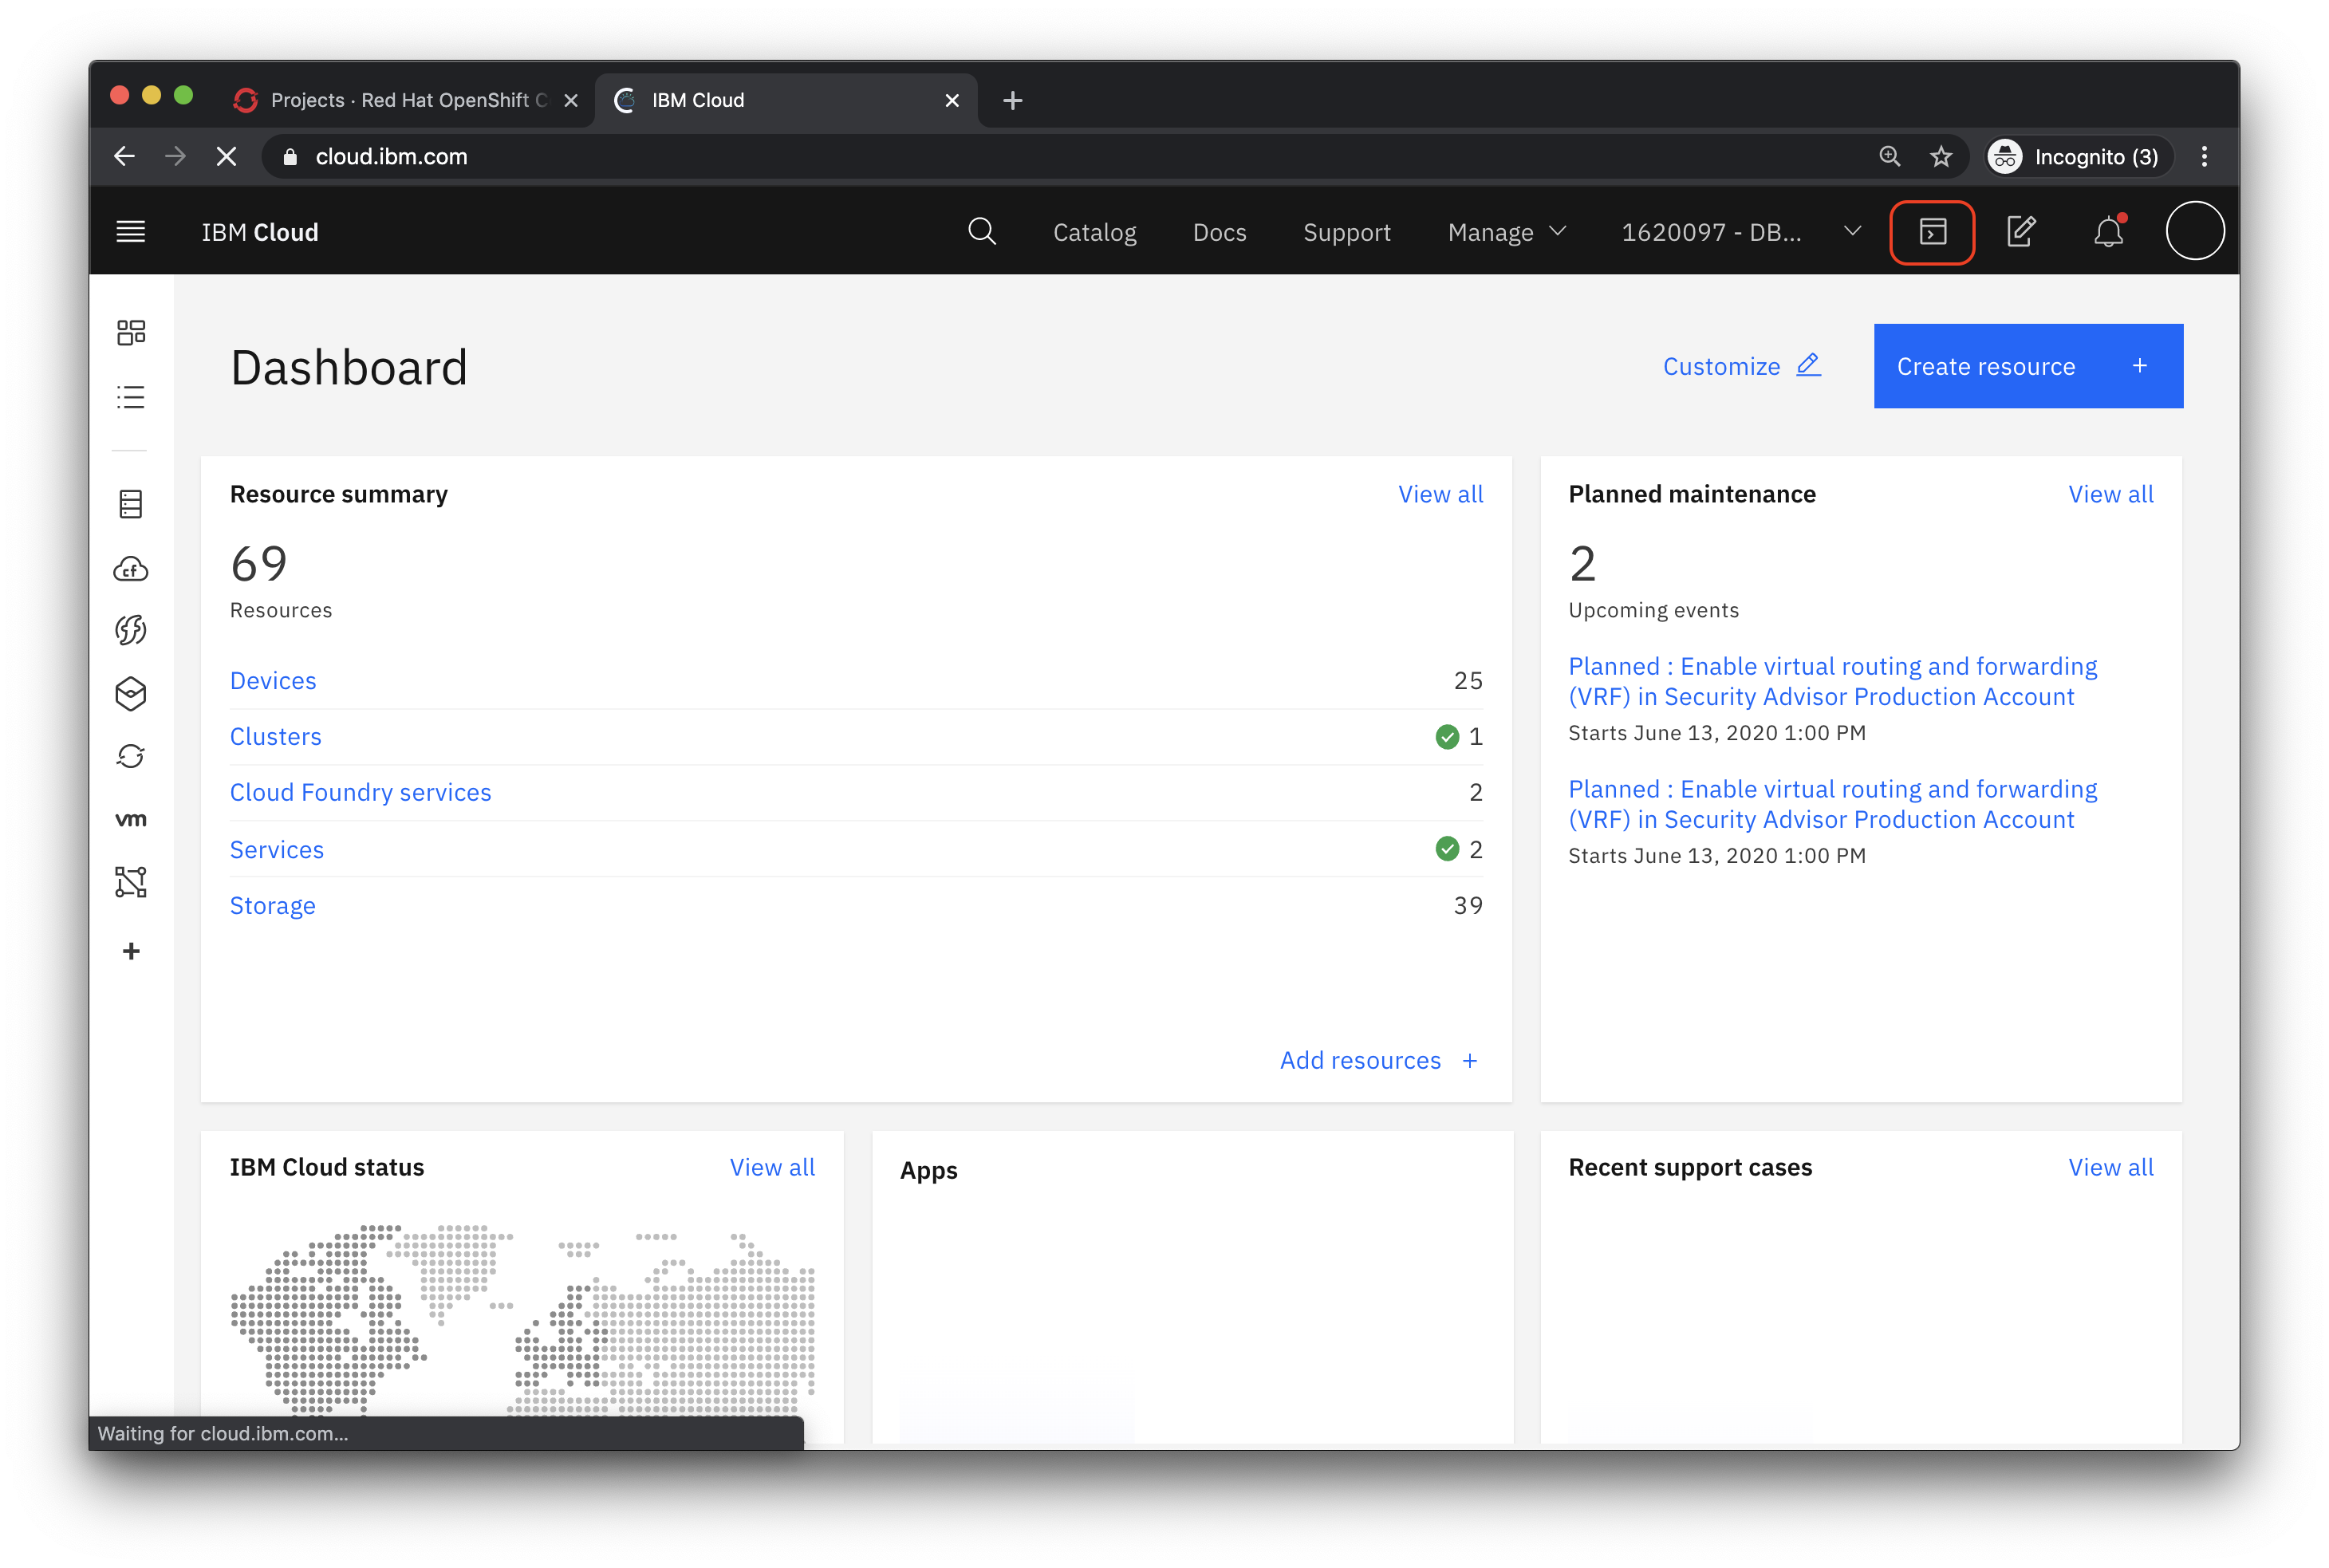Click the cost estimator edit icon
Image resolution: width=2329 pixels, height=1568 pixels.
2020,232
